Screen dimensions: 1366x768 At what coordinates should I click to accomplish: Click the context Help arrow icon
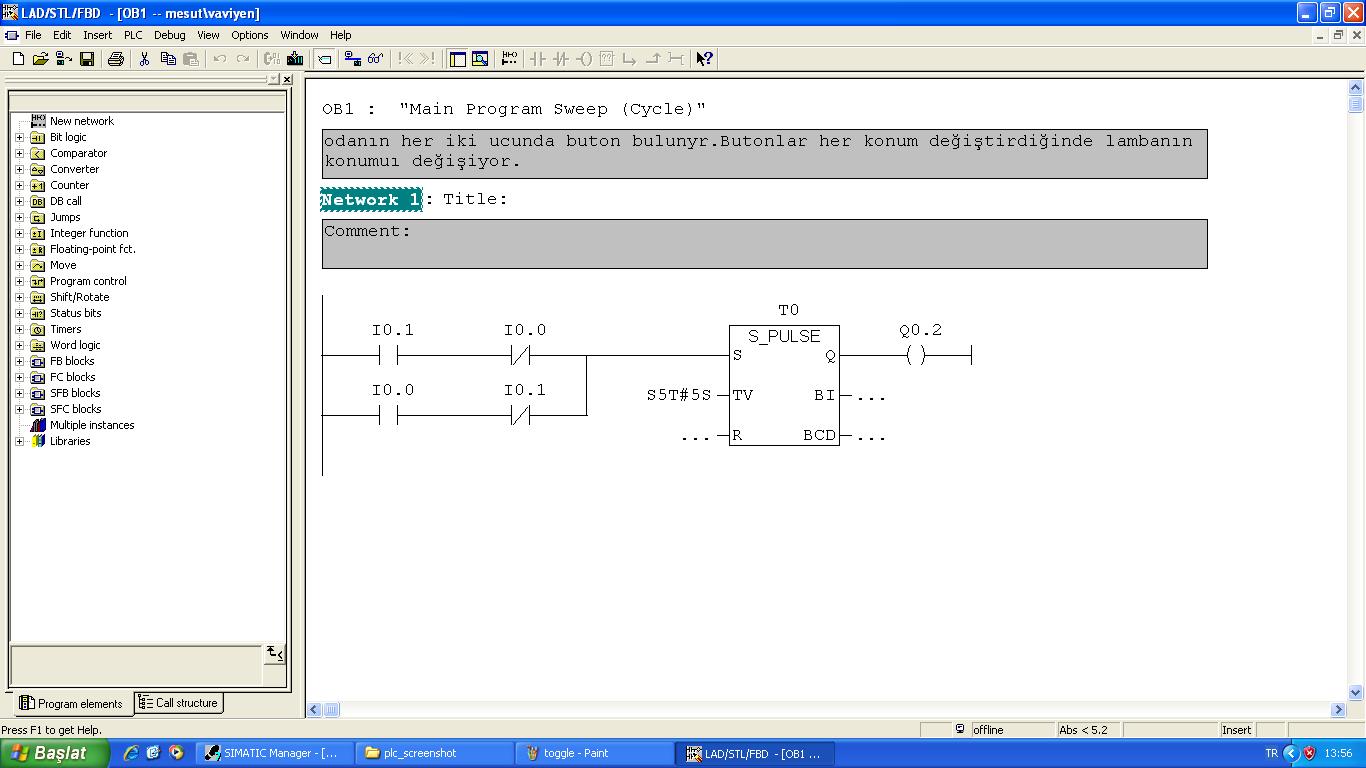[704, 59]
